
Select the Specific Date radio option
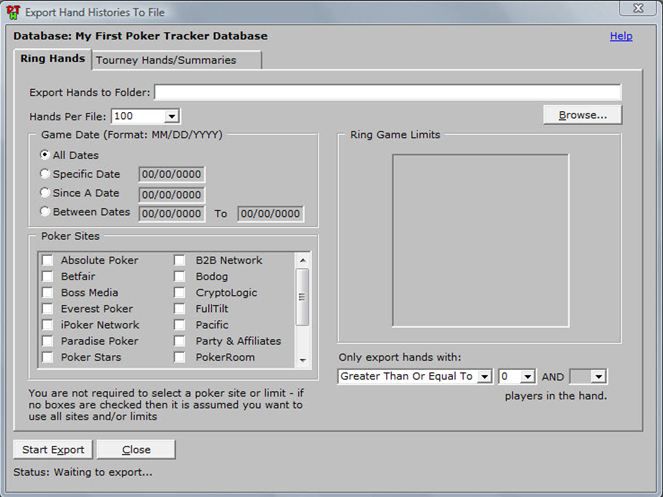pyautogui.click(x=44, y=173)
